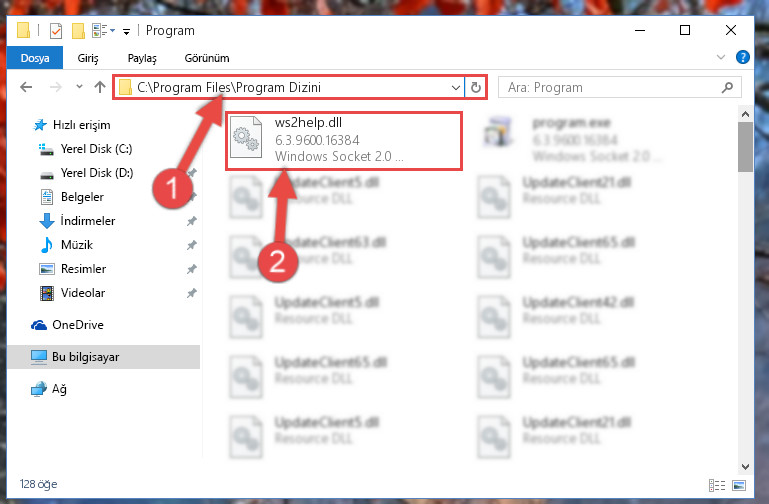Click the Help question mark icon
The image size is (769, 504).
pos(743,57)
